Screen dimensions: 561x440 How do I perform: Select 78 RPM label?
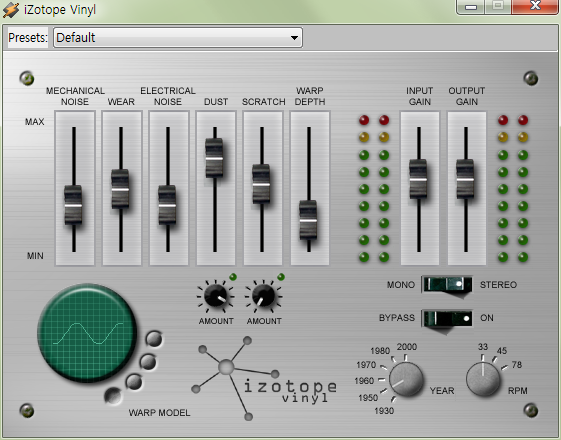[x=517, y=365]
